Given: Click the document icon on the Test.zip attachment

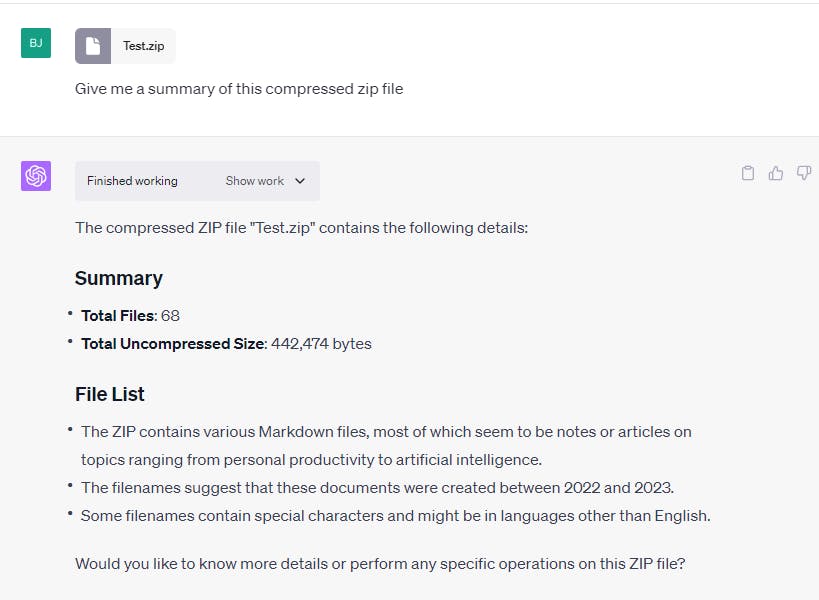Looking at the screenshot, I should 93,46.
